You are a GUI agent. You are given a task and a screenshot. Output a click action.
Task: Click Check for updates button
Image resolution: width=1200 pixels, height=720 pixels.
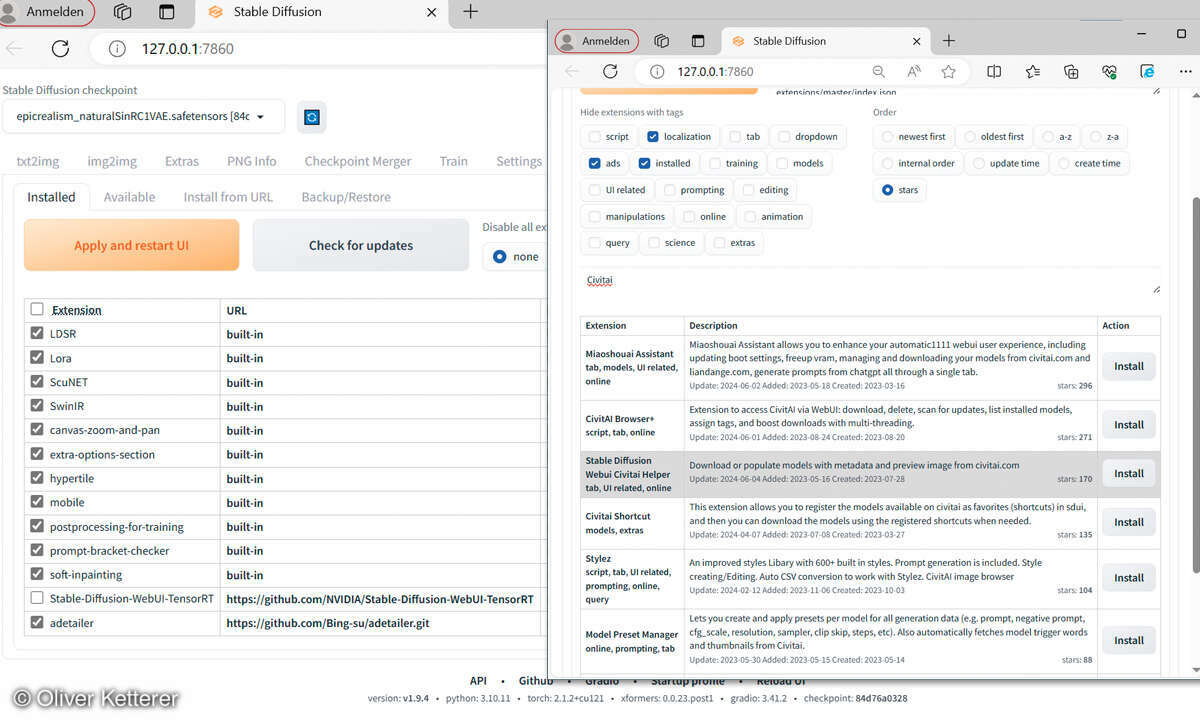click(361, 245)
